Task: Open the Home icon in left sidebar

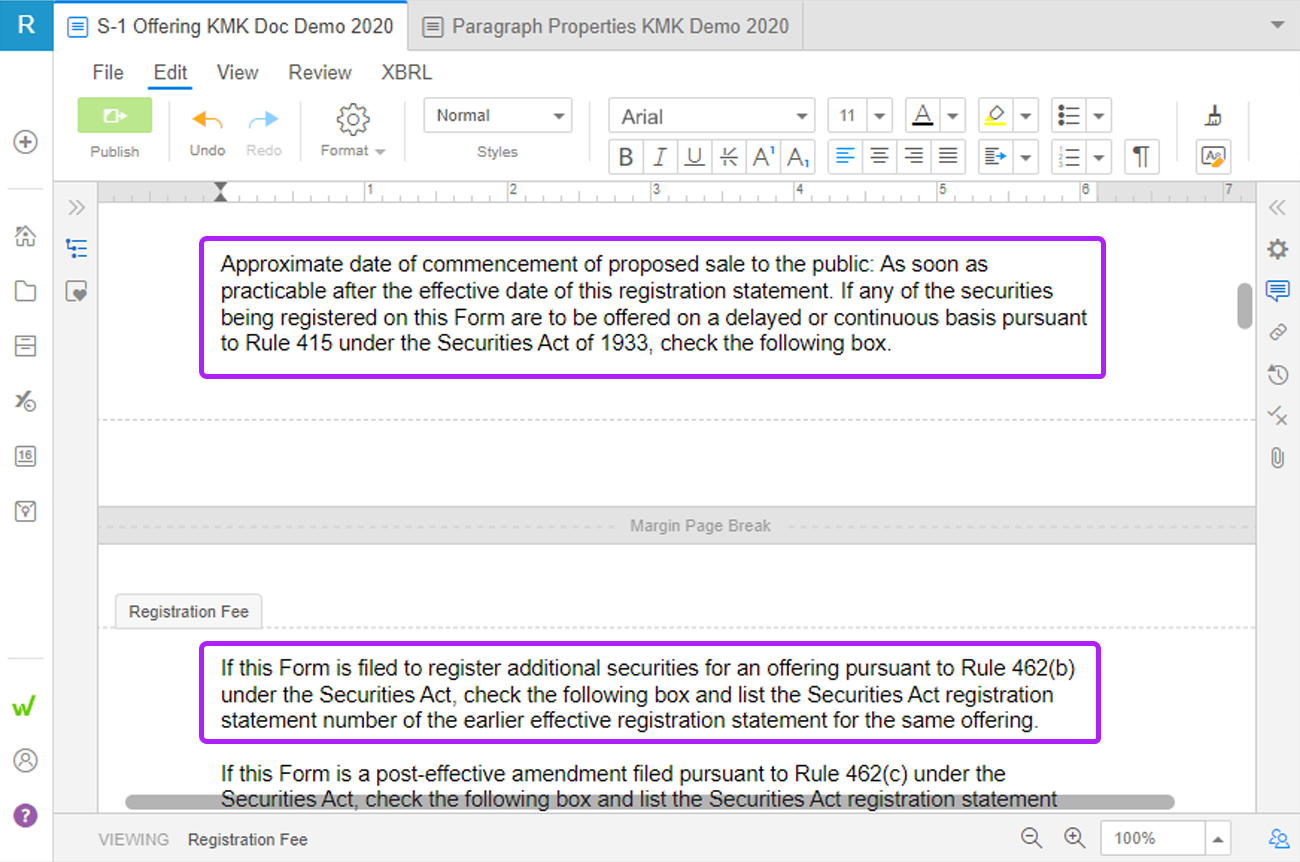Action: pyautogui.click(x=26, y=236)
